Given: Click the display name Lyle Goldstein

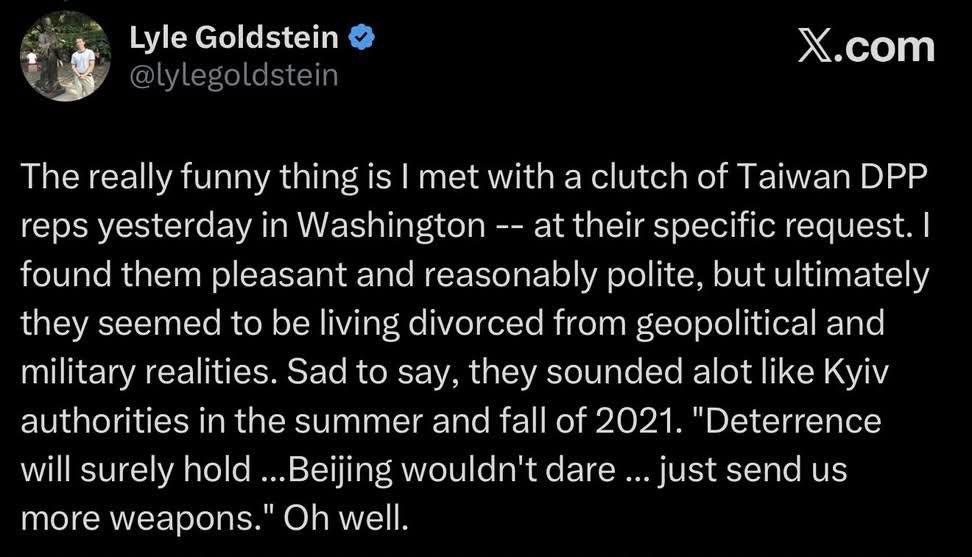Looking at the screenshot, I should [236, 40].
